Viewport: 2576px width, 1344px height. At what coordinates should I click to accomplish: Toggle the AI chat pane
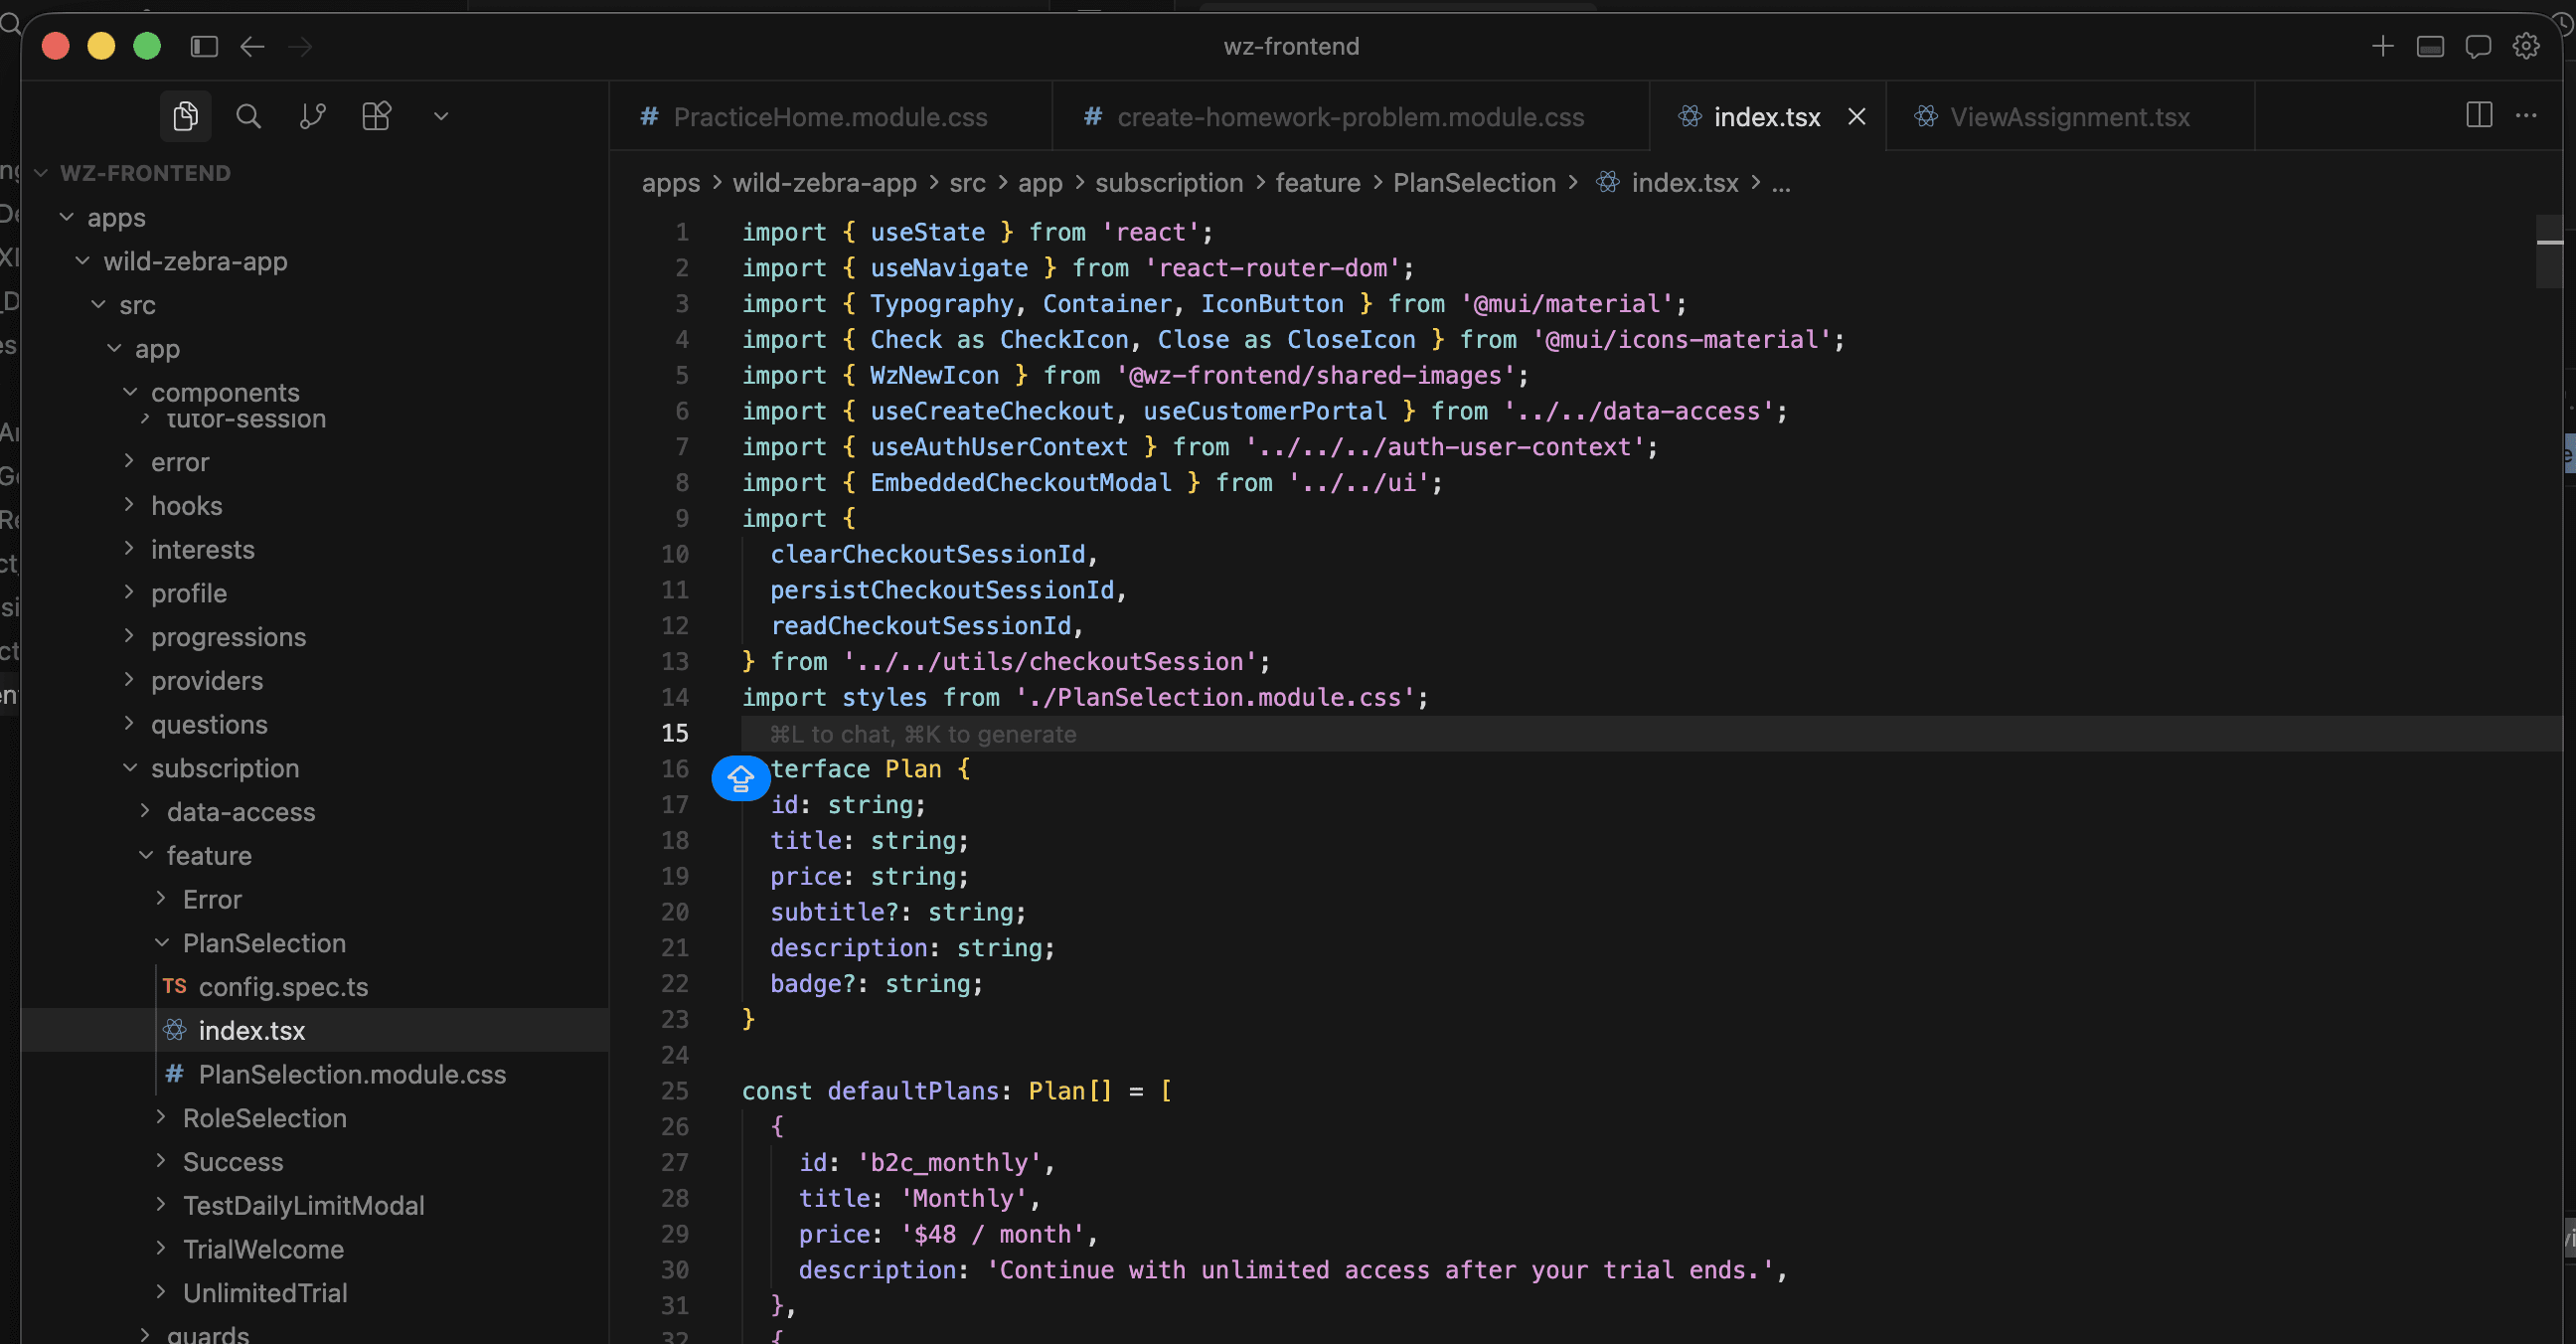coord(2478,46)
